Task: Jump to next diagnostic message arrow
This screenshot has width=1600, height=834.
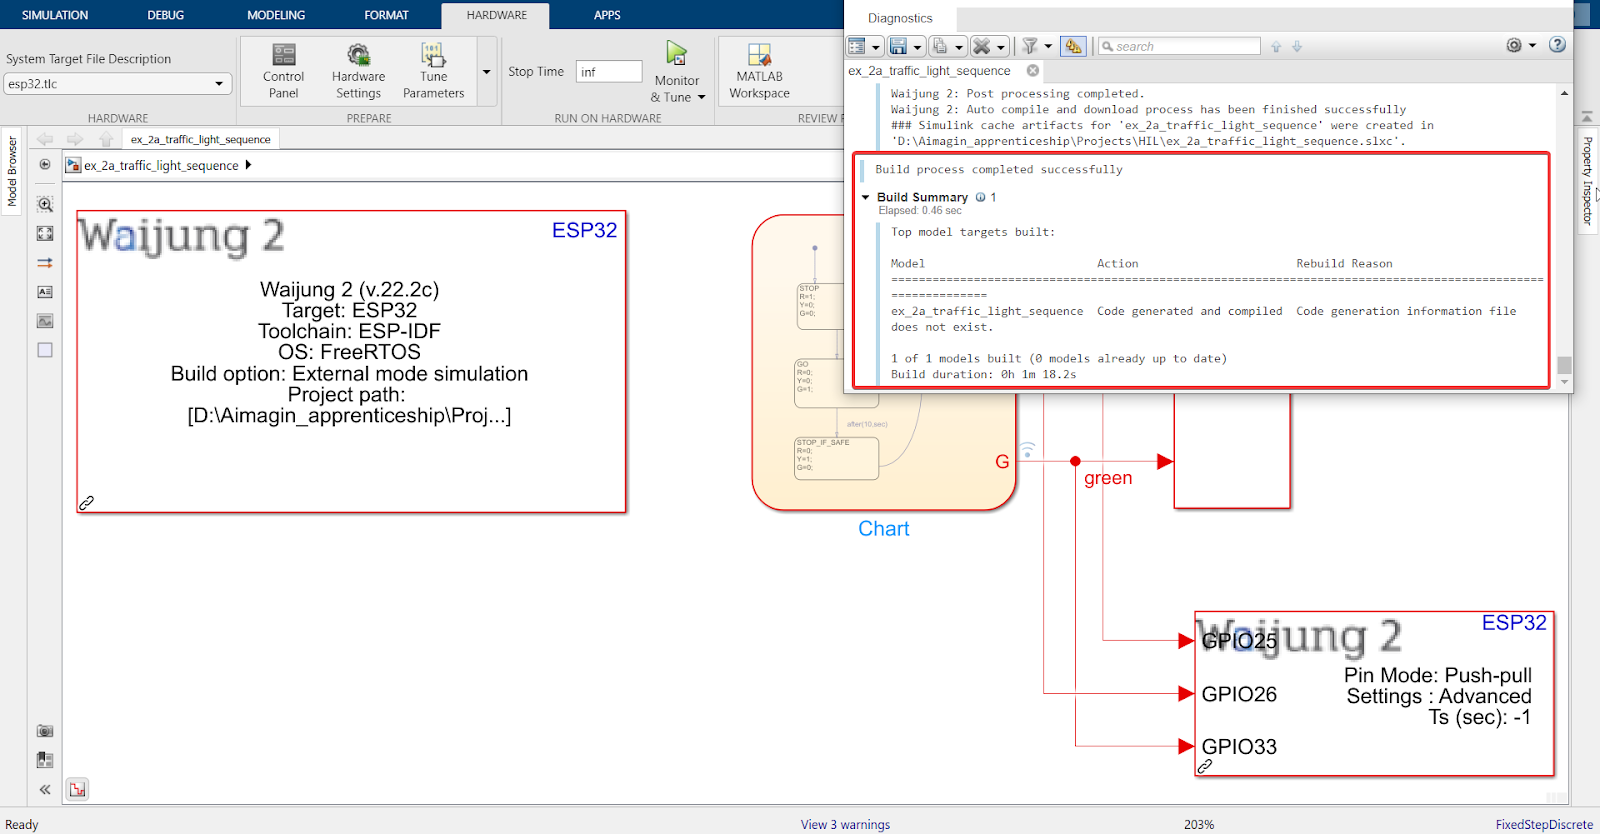Action: click(x=1297, y=46)
